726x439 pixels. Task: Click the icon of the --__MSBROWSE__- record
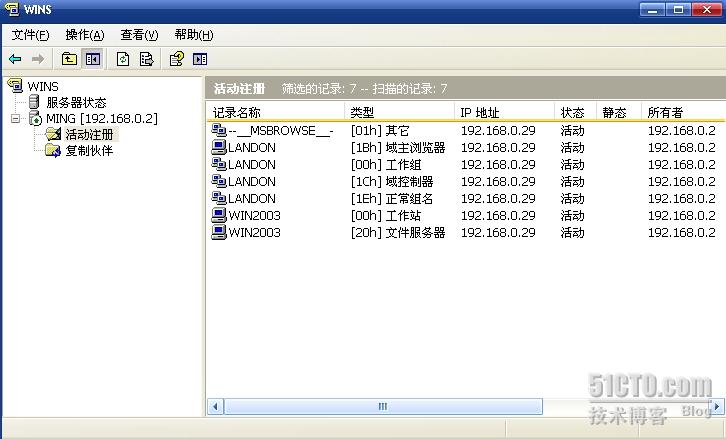(x=219, y=130)
